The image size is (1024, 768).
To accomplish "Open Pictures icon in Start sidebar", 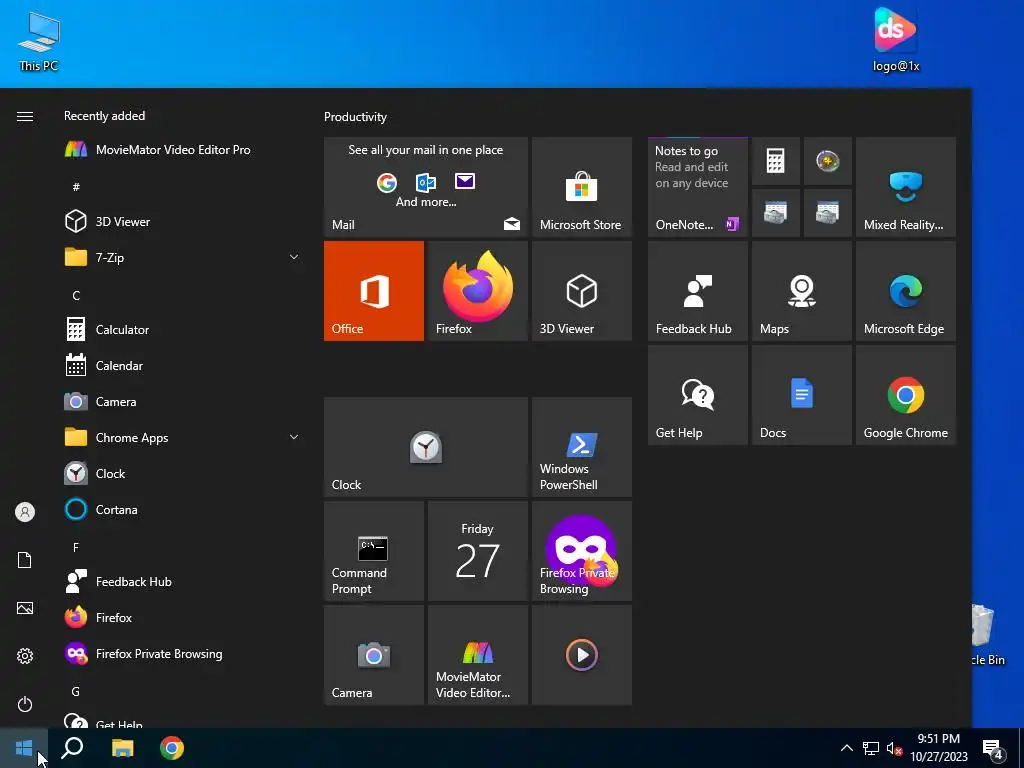I will coord(25,608).
